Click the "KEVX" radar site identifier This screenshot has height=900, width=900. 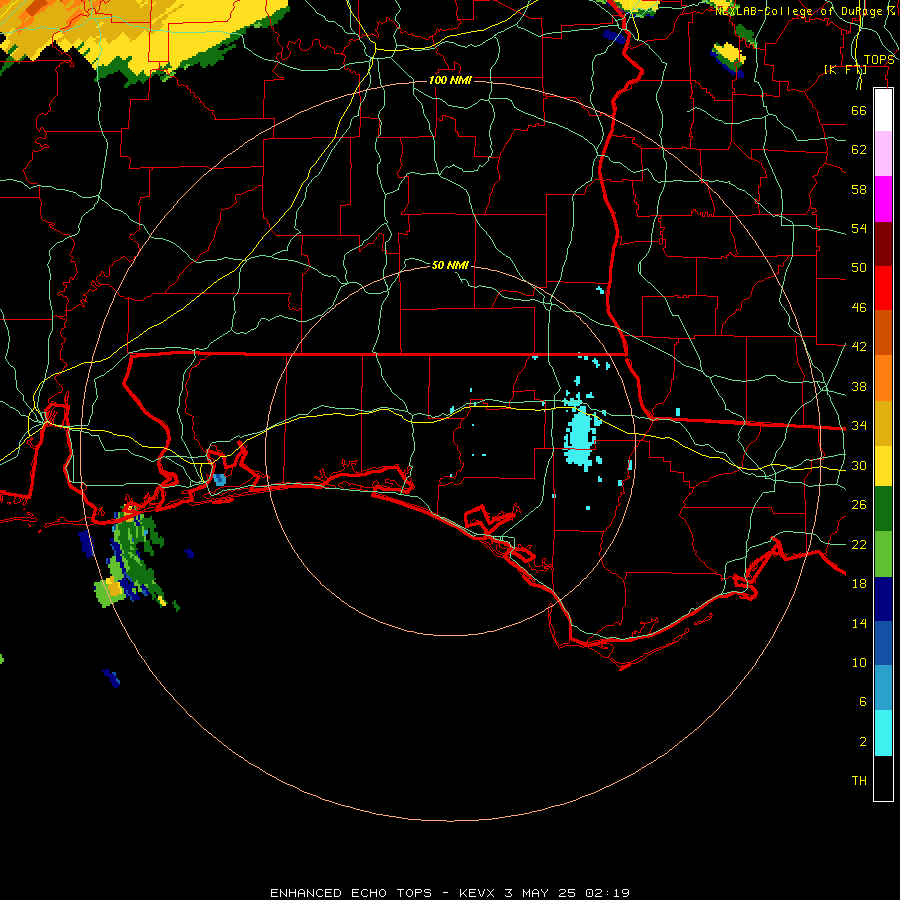[x=477, y=893]
